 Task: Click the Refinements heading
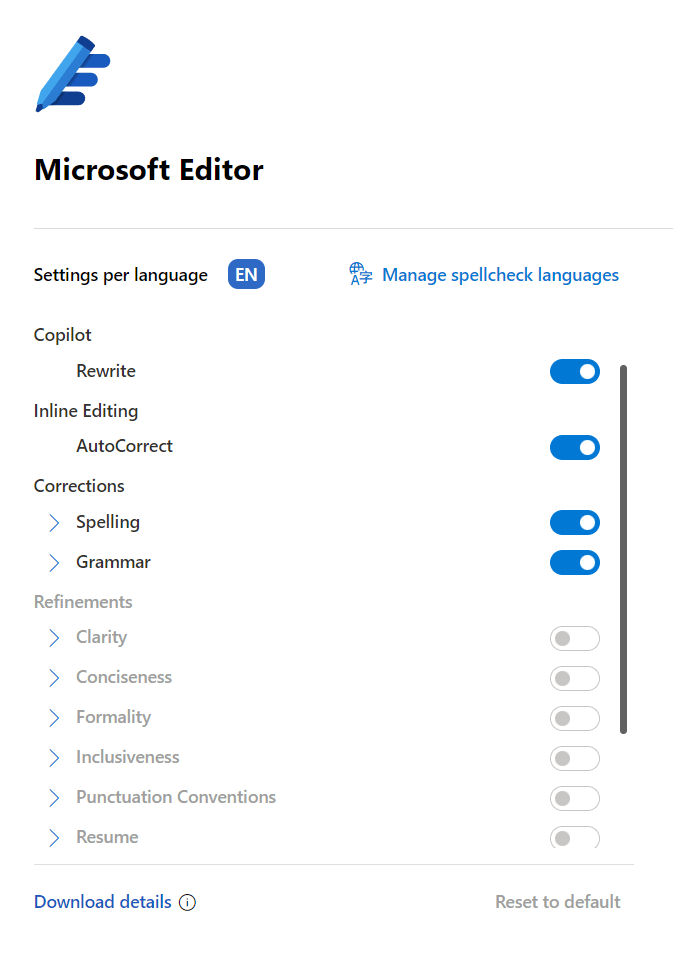[x=83, y=602]
